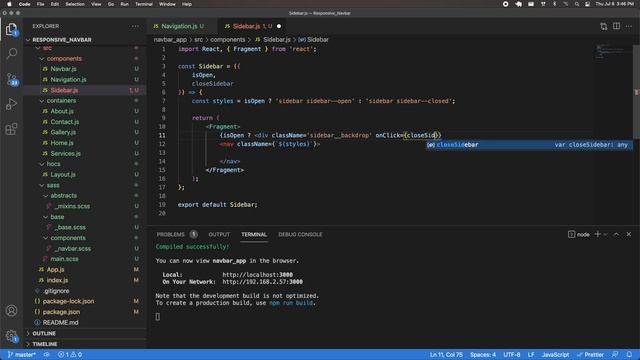The width and height of the screenshot is (640, 360).
Task: Open package.json in the explorer
Action: tap(85, 312)
